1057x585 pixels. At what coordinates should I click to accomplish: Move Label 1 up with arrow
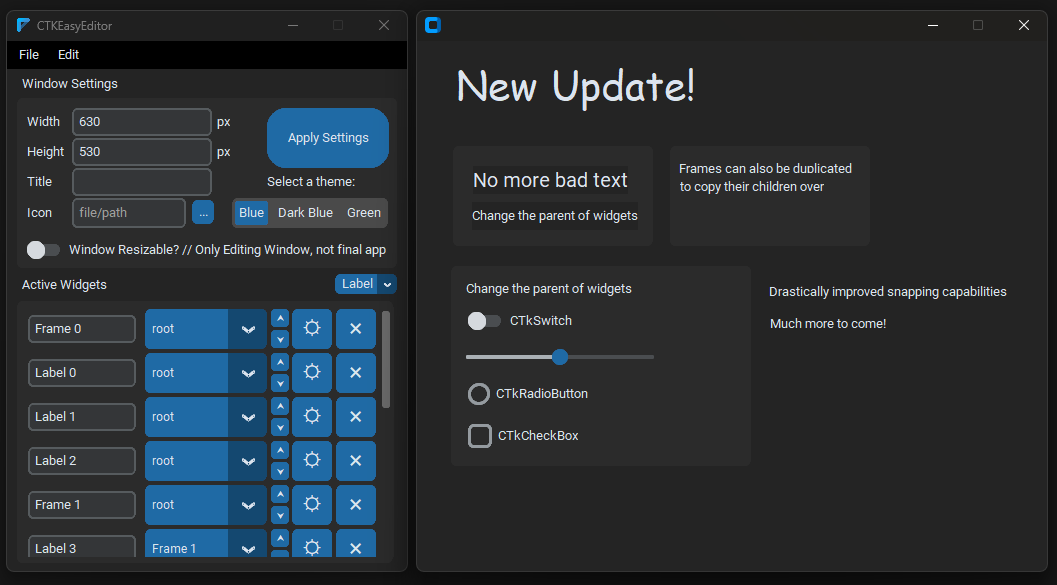click(280, 406)
